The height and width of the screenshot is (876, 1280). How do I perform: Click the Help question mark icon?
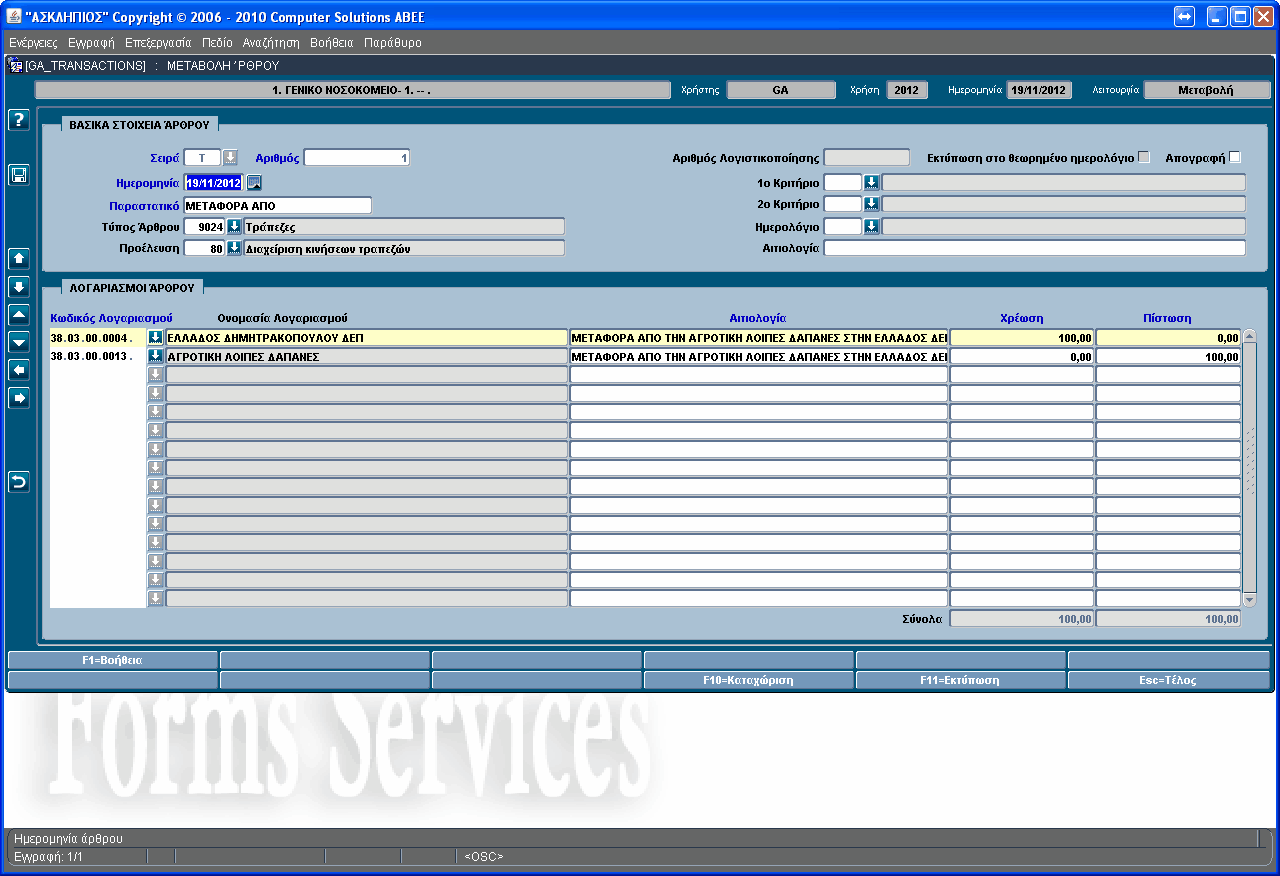[18, 120]
